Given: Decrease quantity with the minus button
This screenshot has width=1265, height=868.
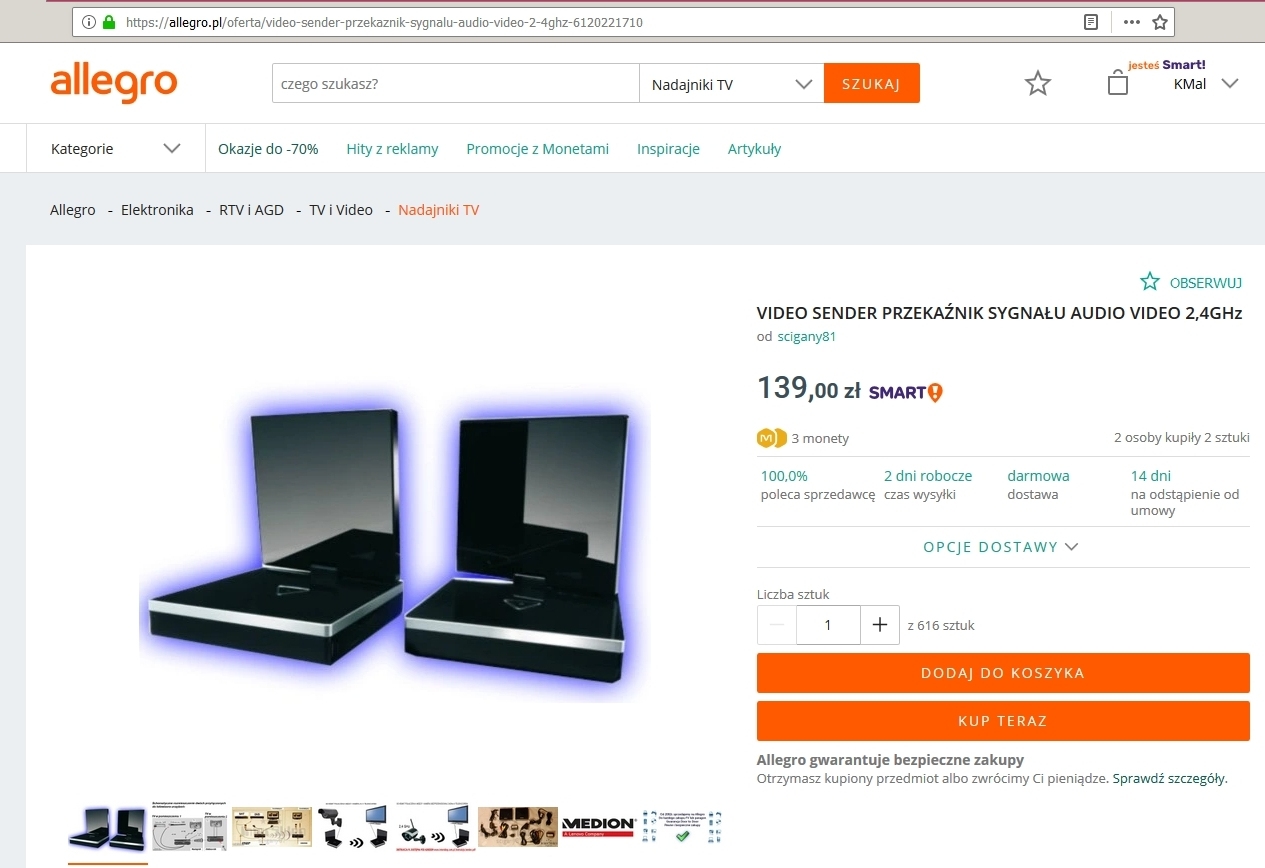Looking at the screenshot, I should click(777, 625).
